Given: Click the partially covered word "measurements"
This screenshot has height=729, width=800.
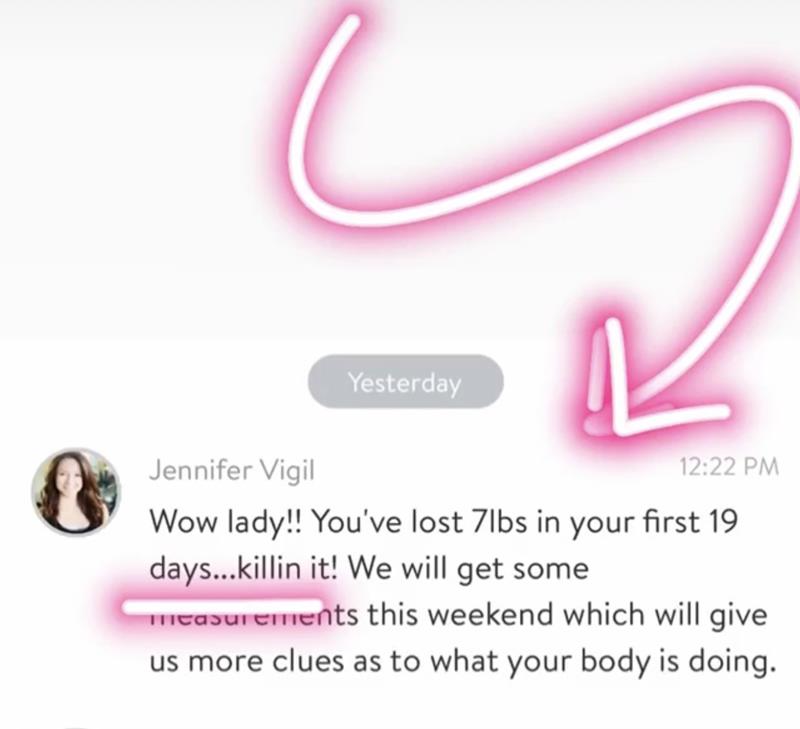Looking at the screenshot, I should [x=254, y=615].
